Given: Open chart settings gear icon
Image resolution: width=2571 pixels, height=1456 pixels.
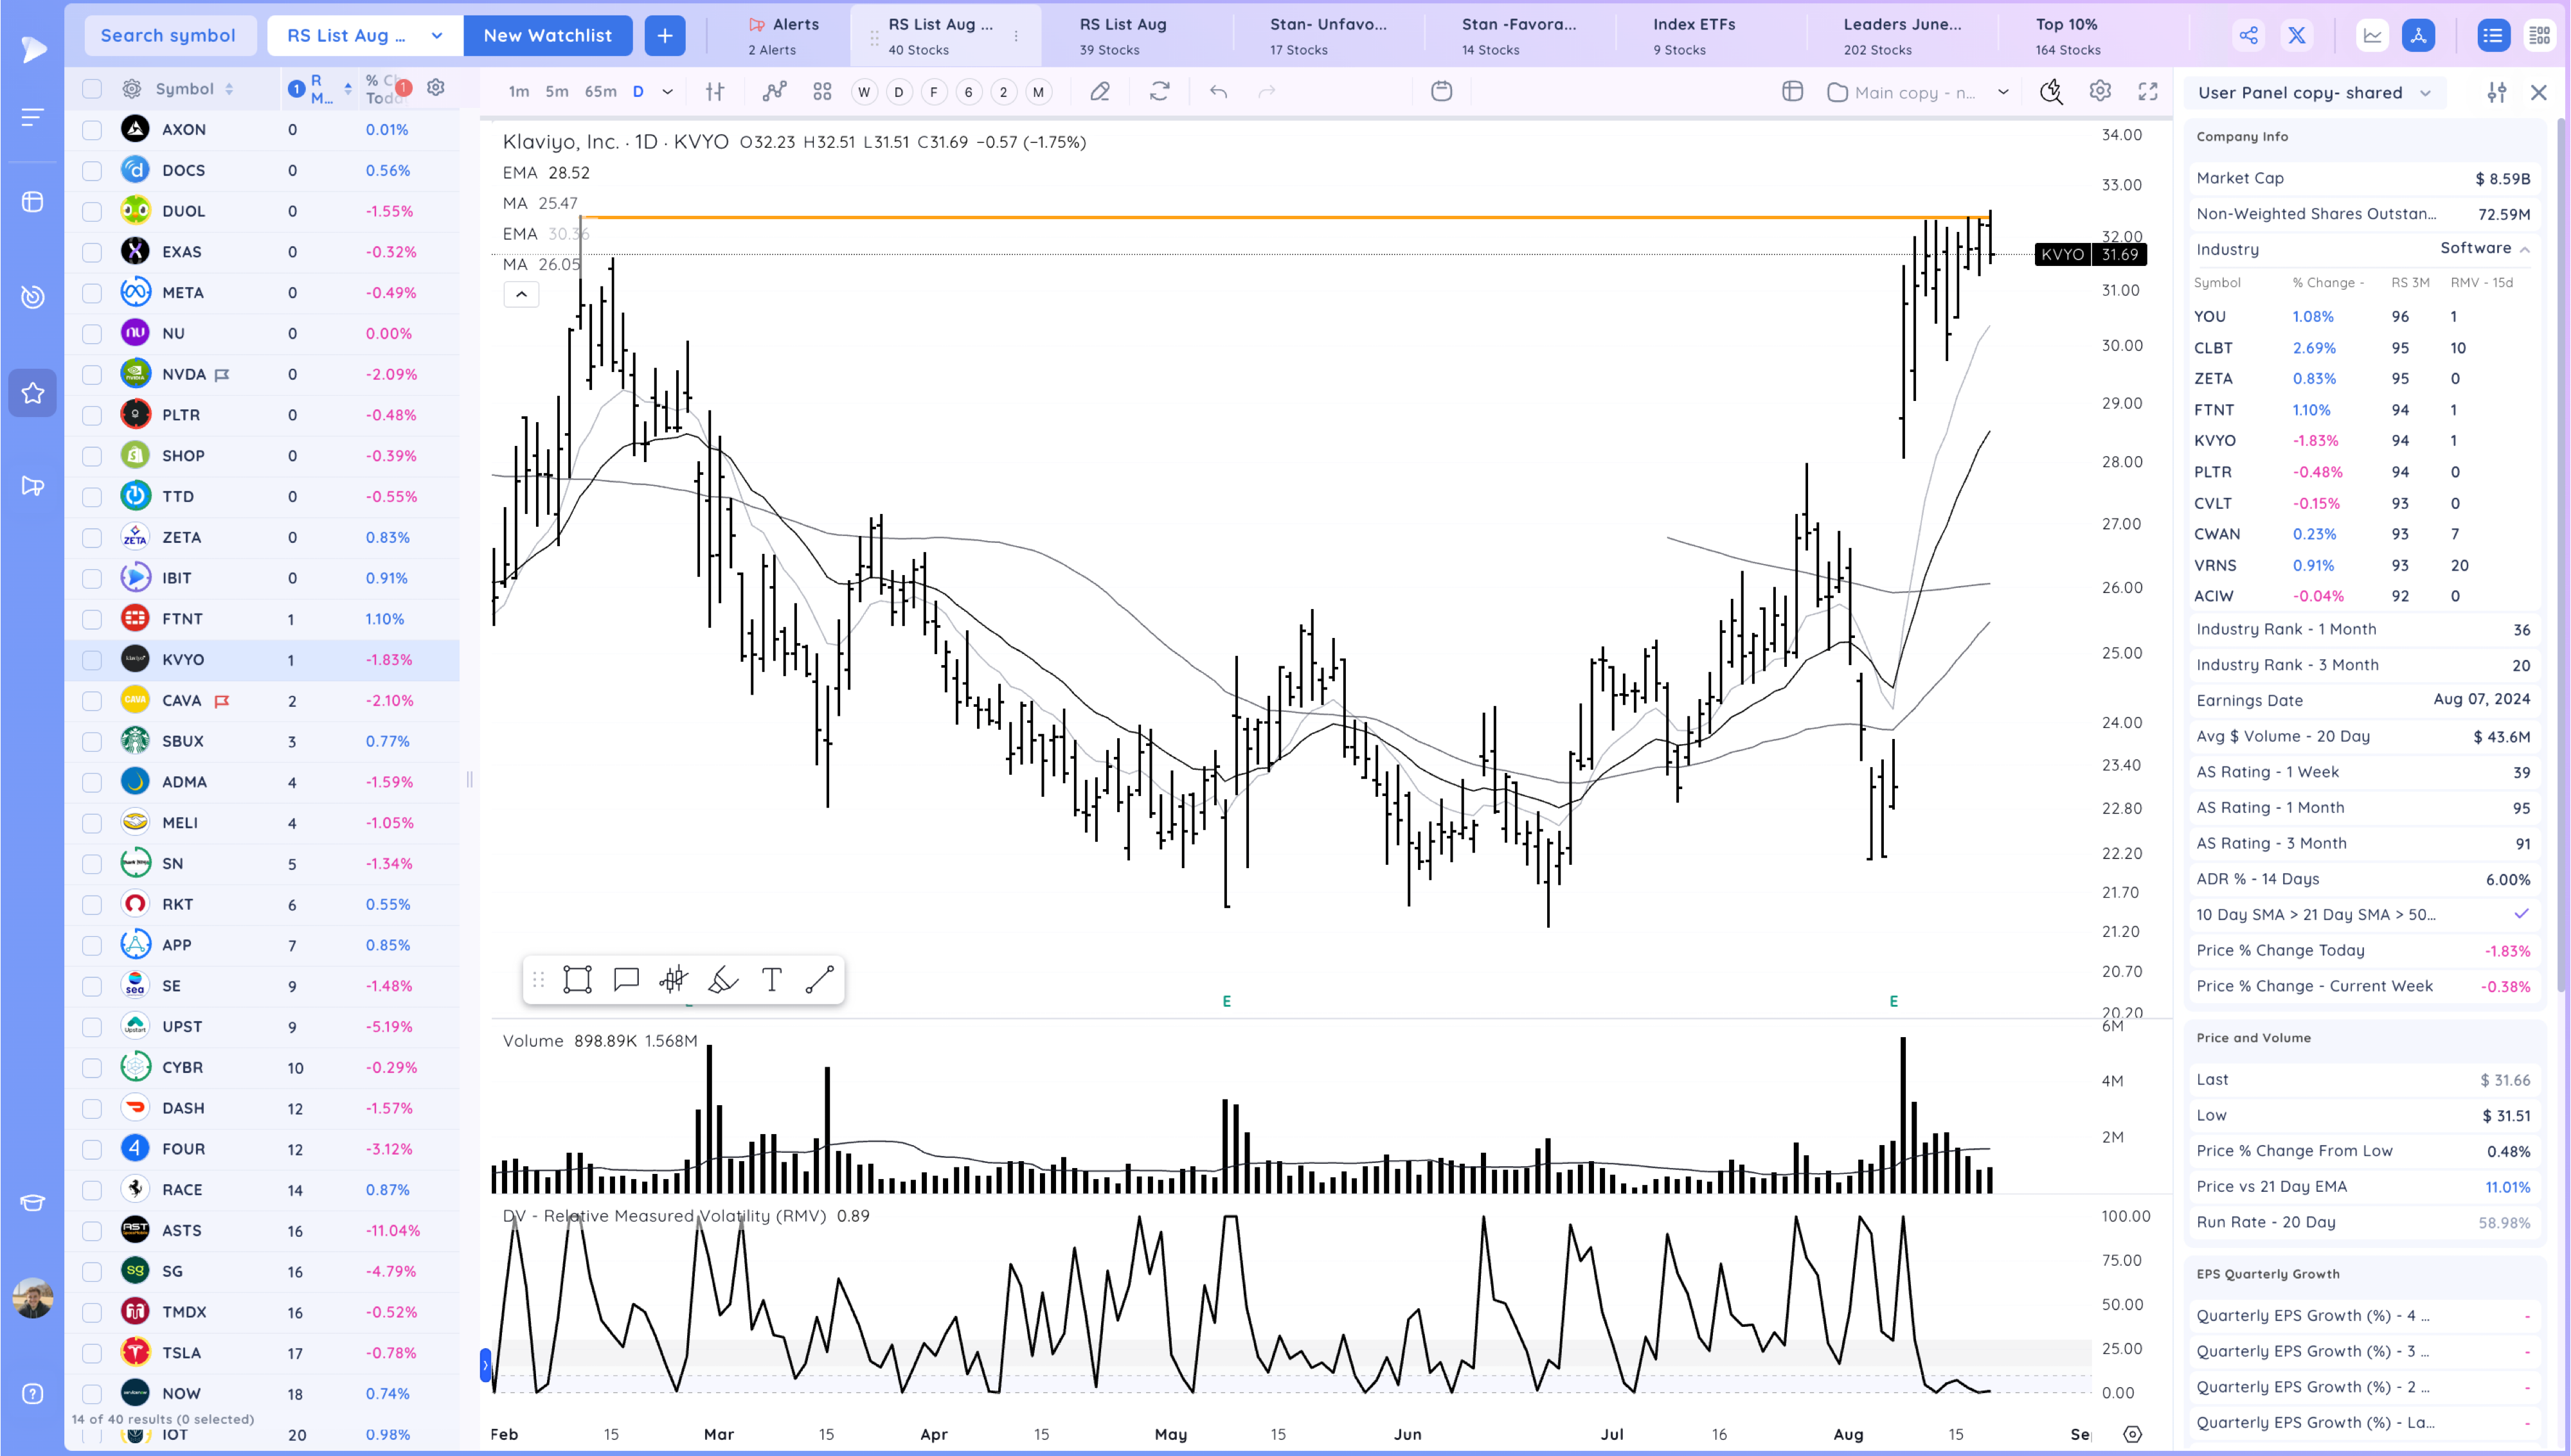Looking at the screenshot, I should 2099,92.
